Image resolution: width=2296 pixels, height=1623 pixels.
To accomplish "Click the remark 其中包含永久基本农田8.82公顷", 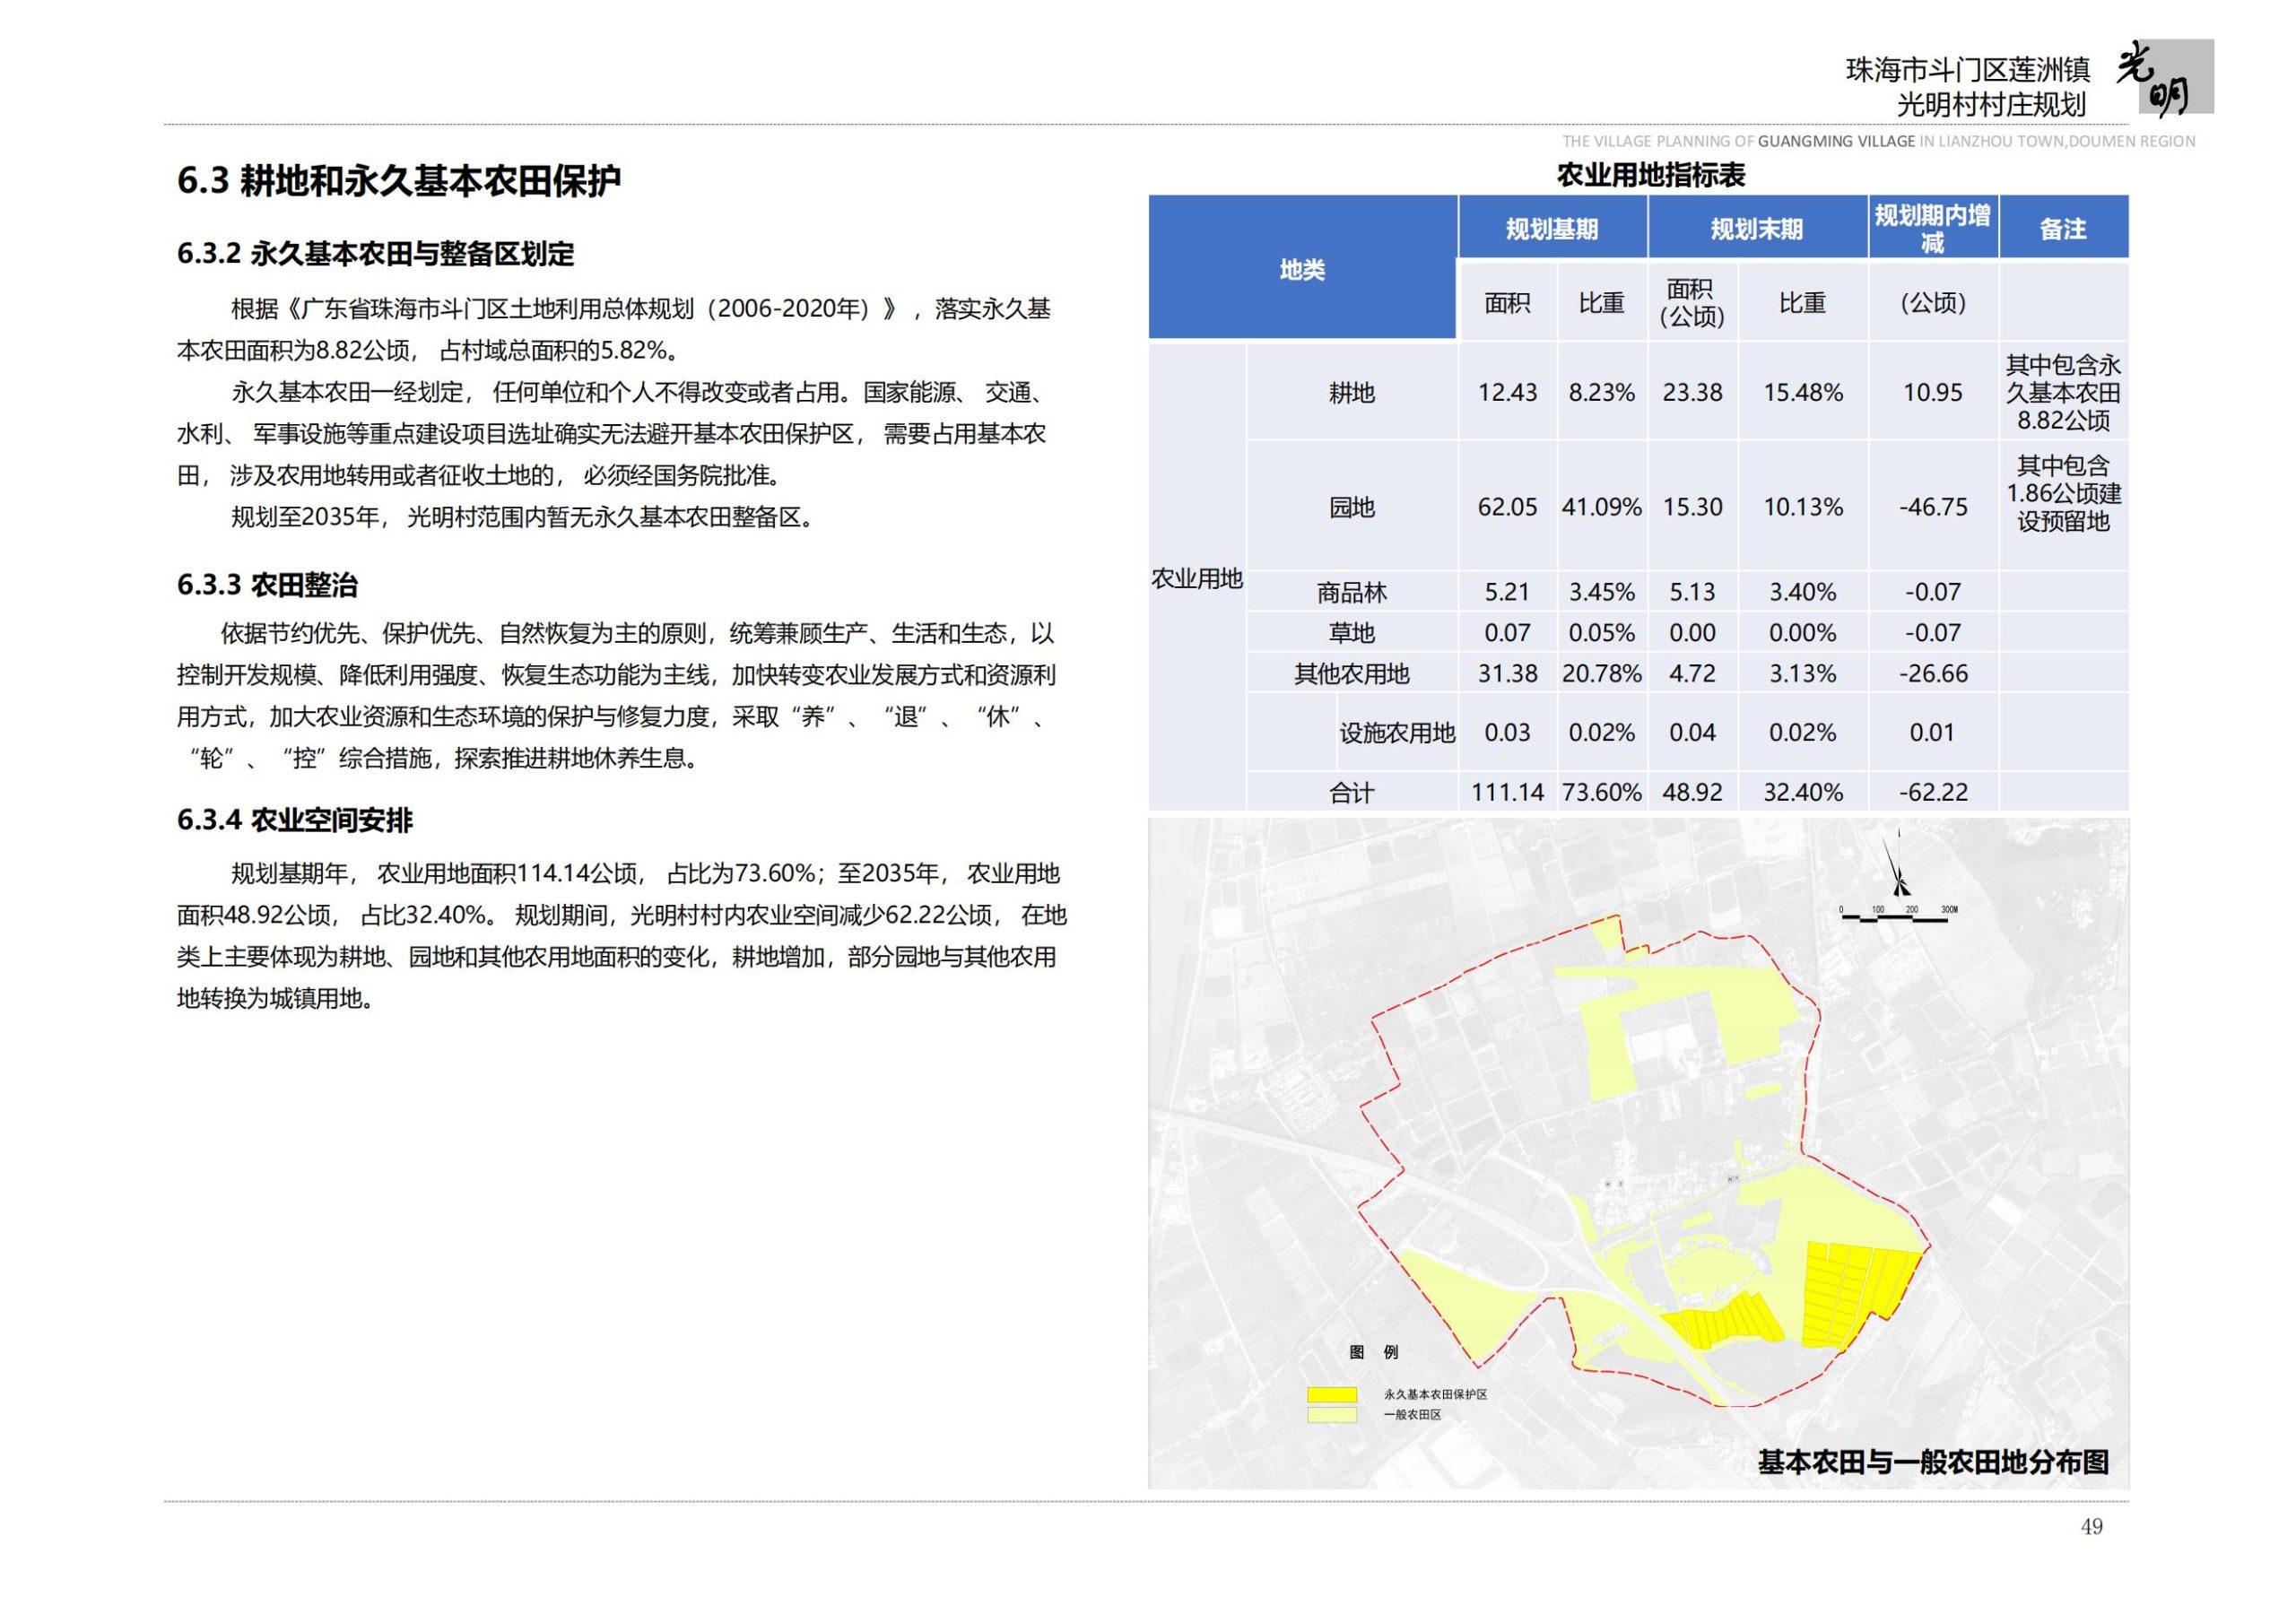I will coord(2063,393).
